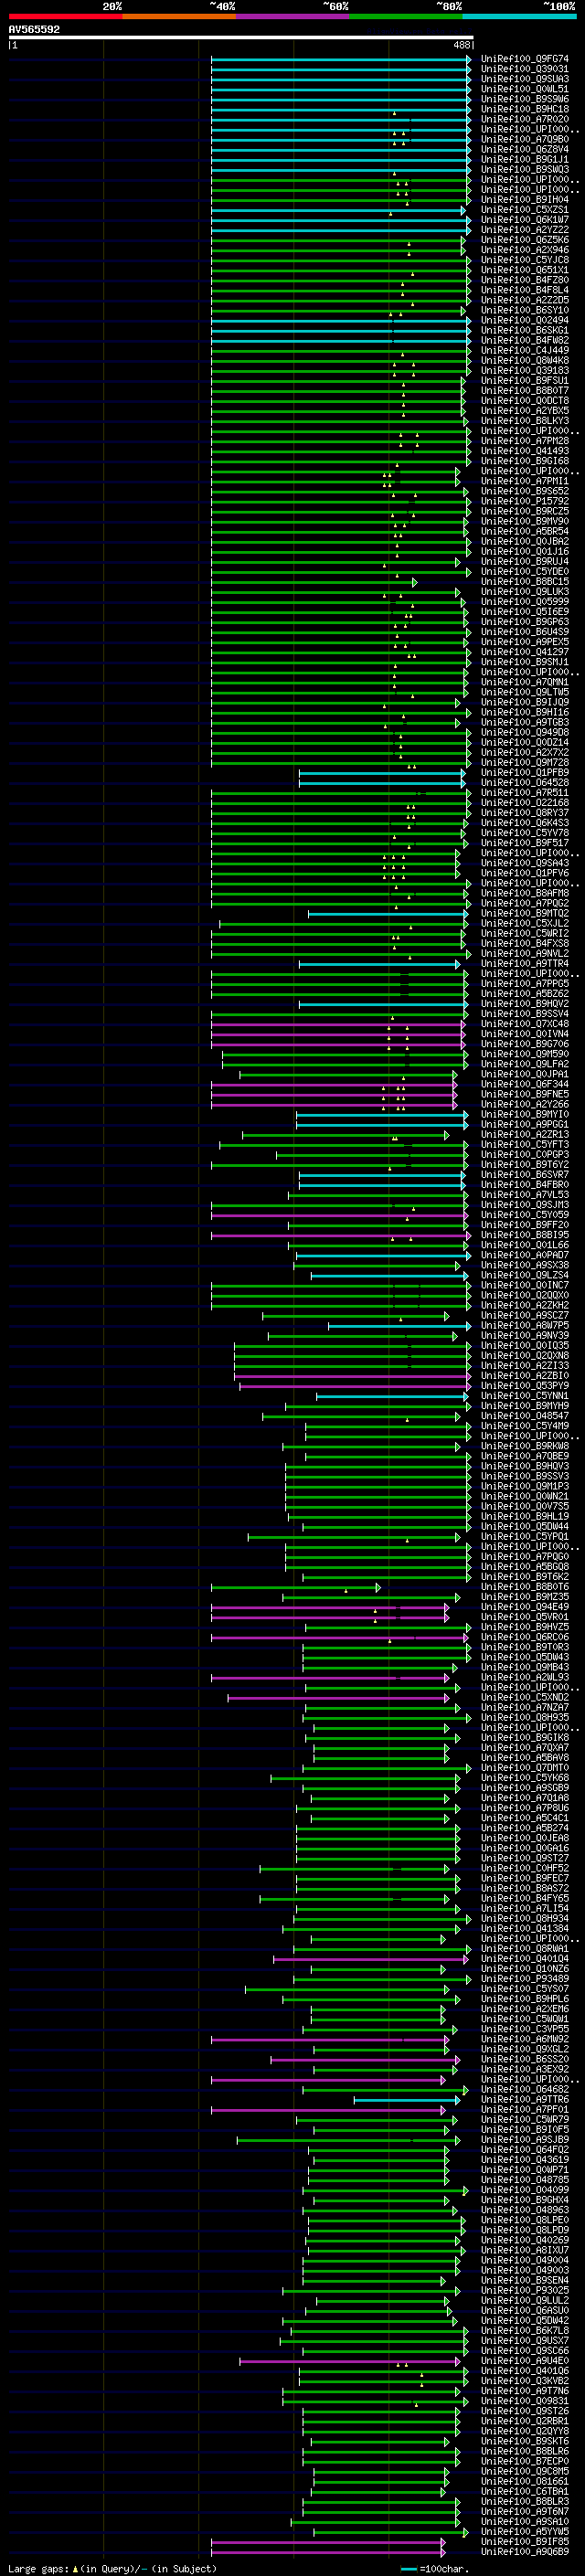Screen dimensions: 585x2576
Task: Click the orange ~40% identity legend segment
Action: 179,16
